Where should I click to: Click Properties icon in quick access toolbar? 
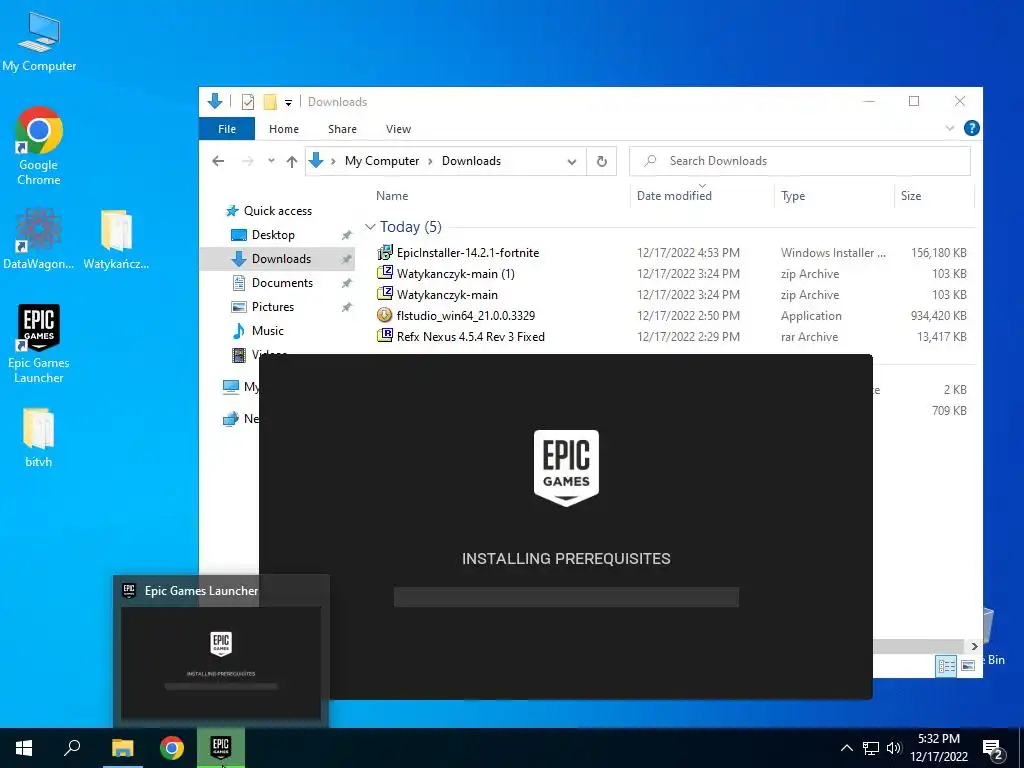[248, 102]
